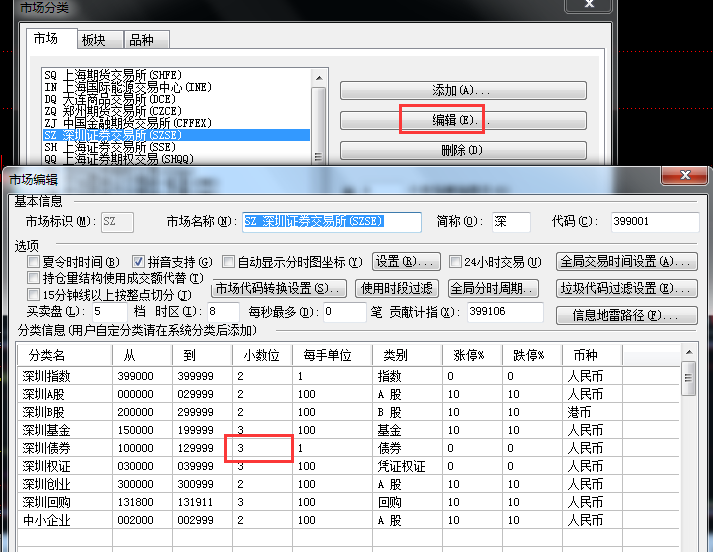Click the 添加(A)... button

463,90
